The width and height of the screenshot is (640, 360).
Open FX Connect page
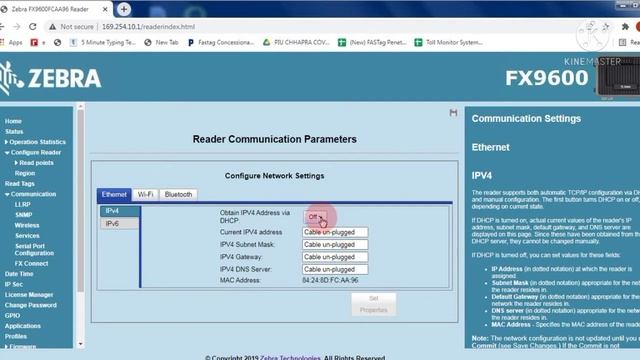coord(31,264)
